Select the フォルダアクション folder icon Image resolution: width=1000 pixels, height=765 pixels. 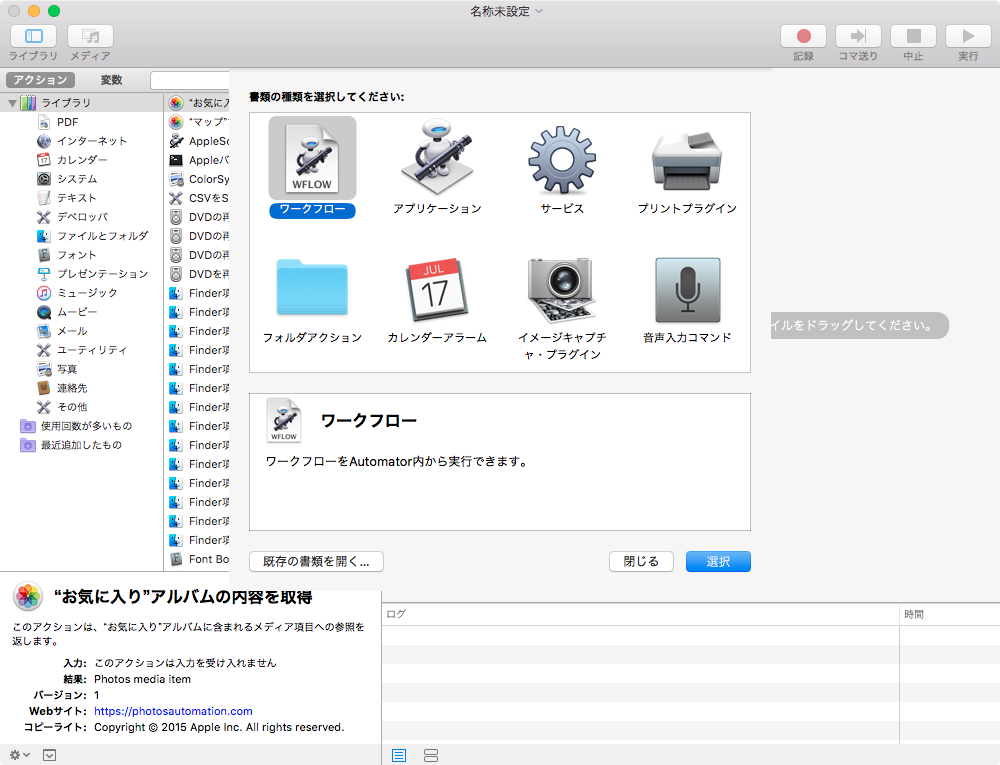[x=312, y=289]
